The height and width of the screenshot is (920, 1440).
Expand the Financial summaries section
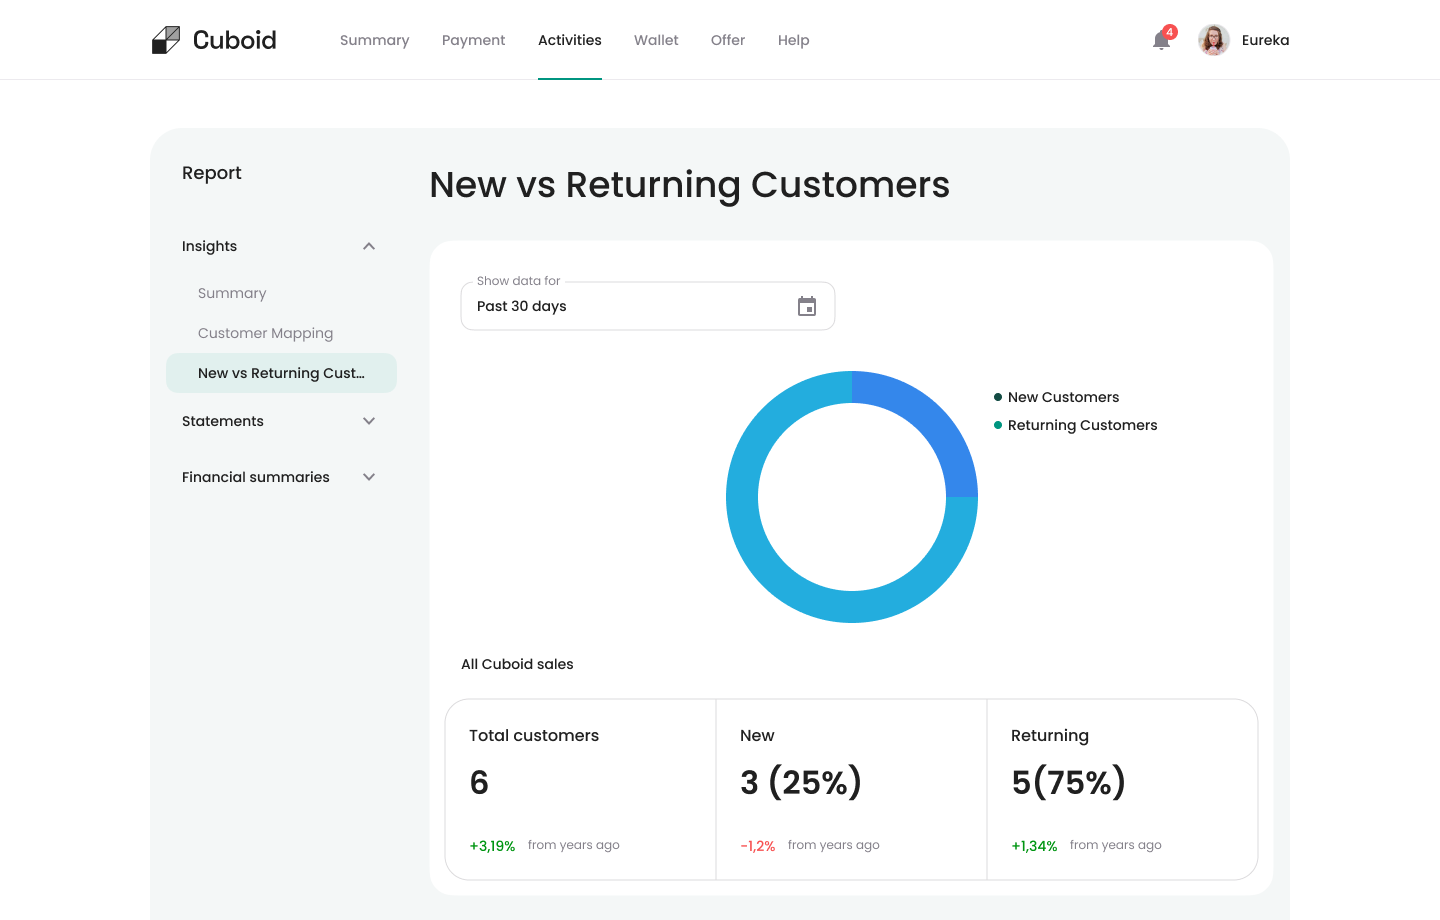pos(369,477)
